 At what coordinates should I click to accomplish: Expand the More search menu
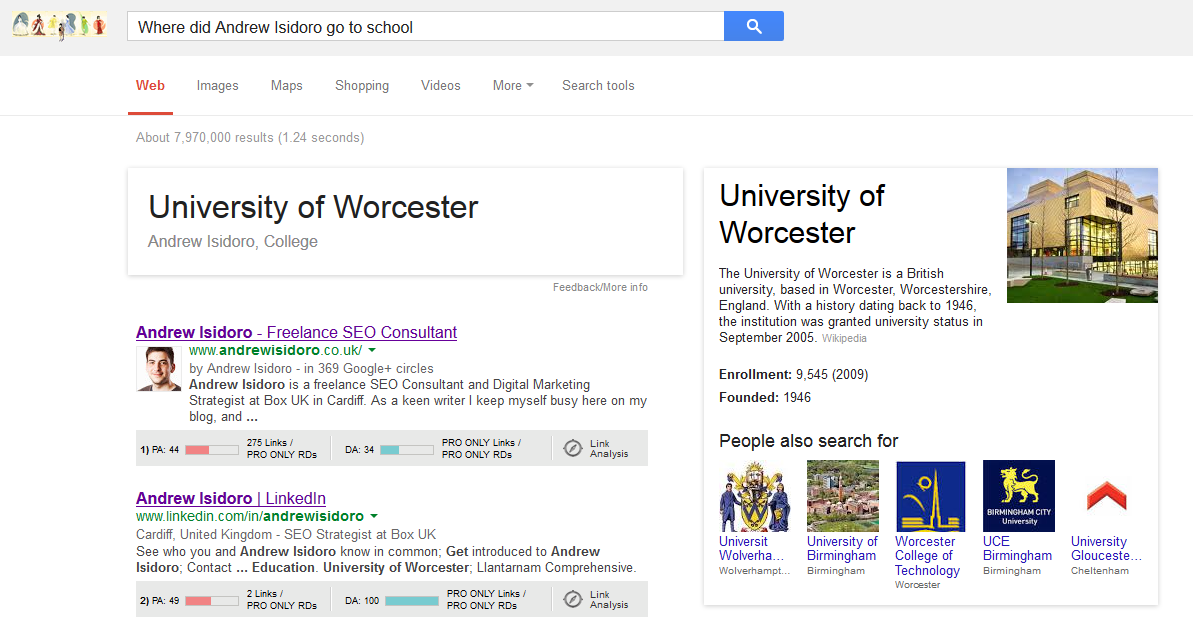[x=512, y=86]
